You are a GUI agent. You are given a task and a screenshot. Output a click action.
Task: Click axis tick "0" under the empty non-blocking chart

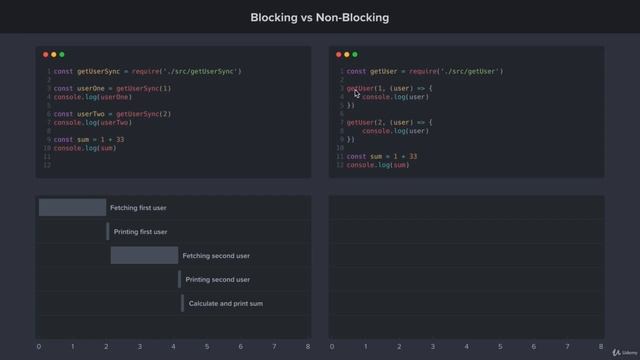click(x=332, y=347)
